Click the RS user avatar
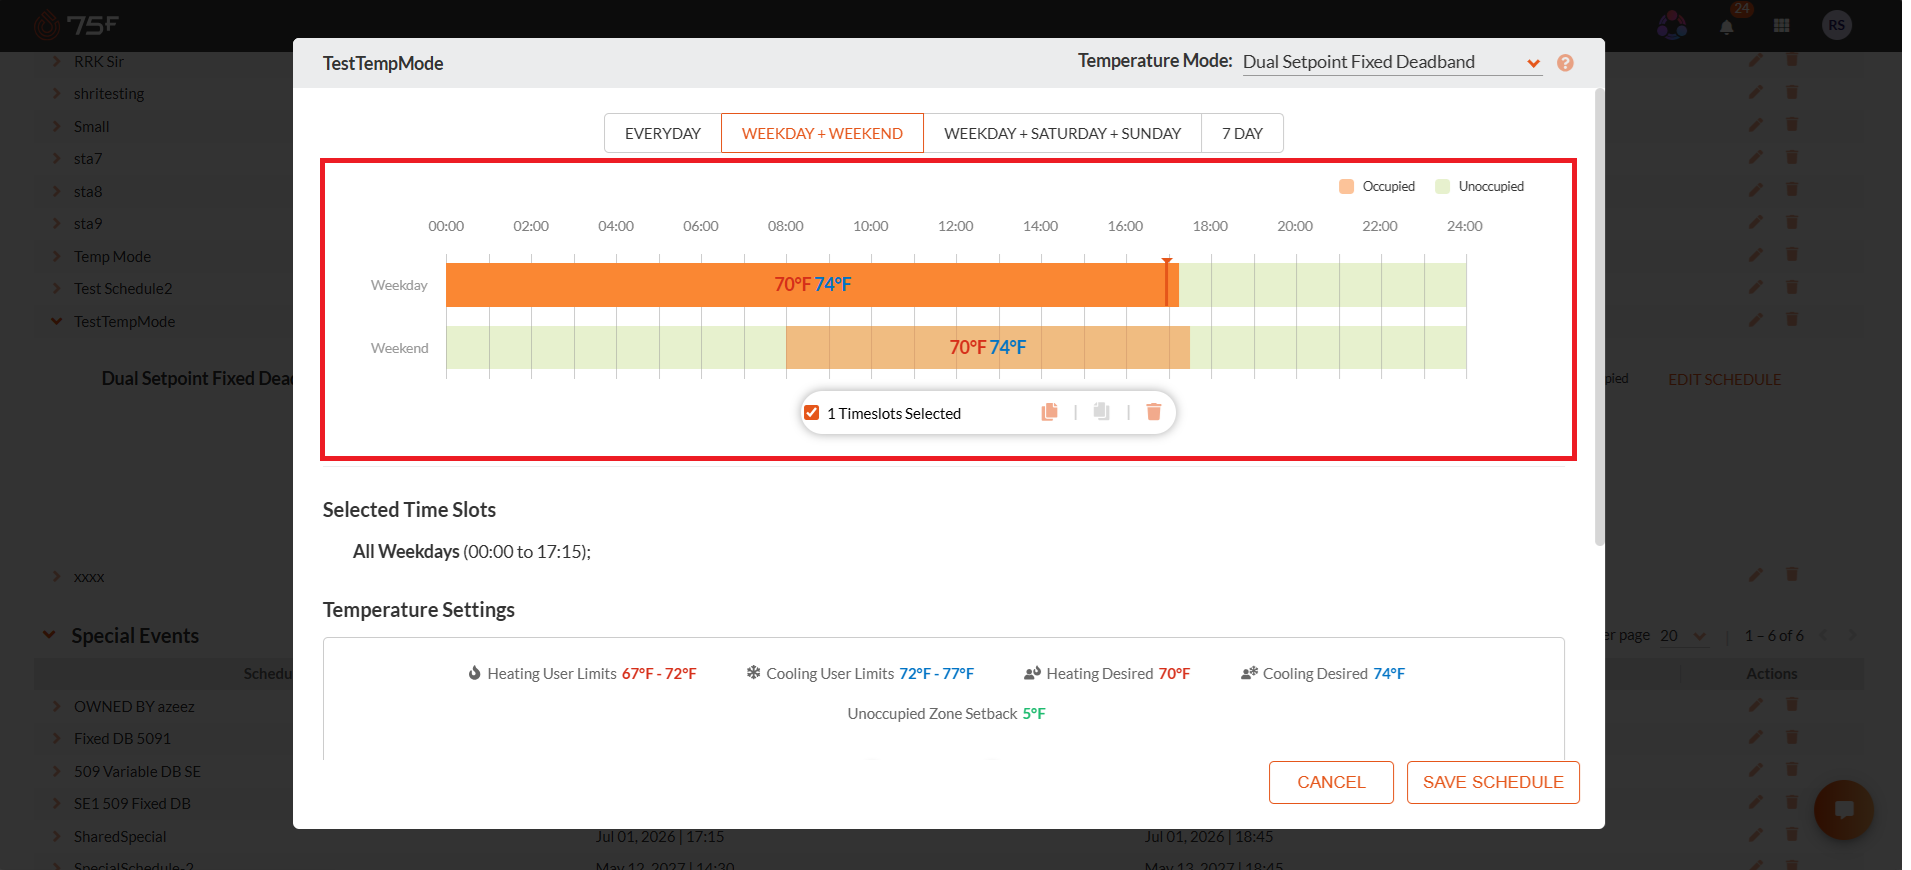 tap(1836, 25)
